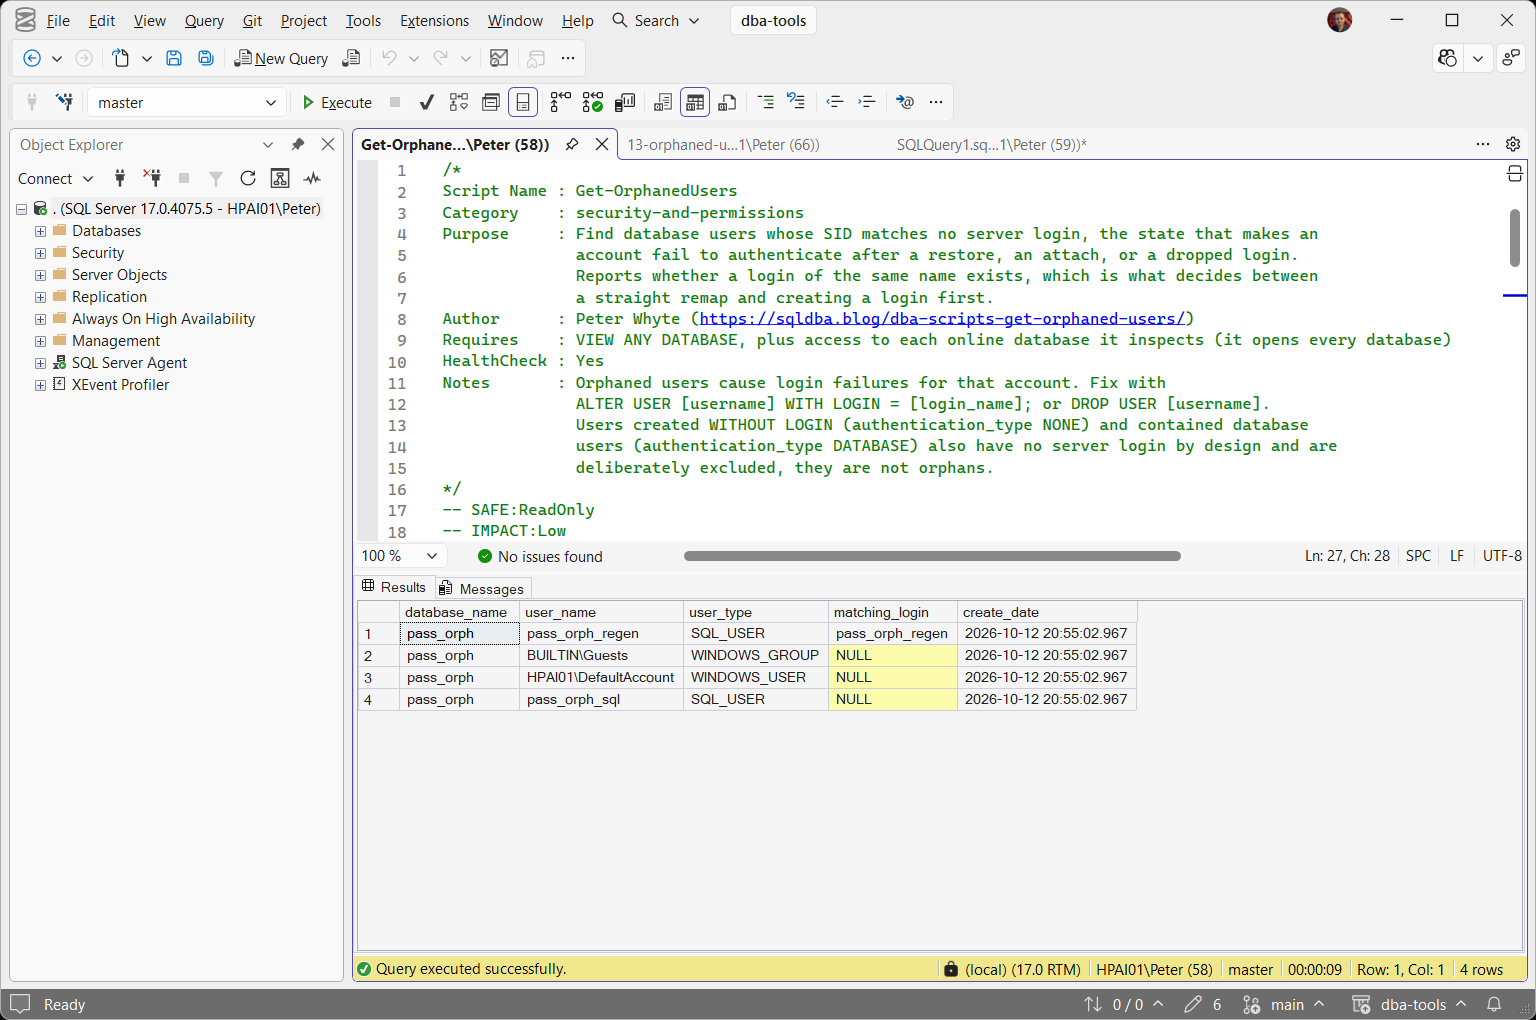Open the Connect dropdown in Object Explorer
Viewport: 1536px width, 1020px height.
(x=55, y=178)
